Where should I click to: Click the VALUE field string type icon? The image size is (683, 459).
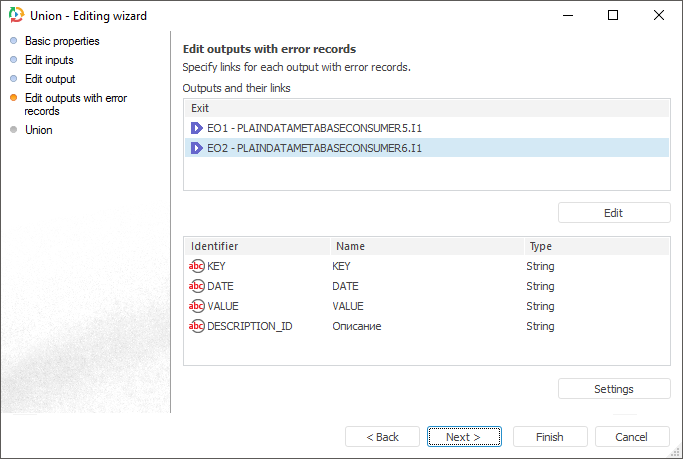(x=197, y=306)
